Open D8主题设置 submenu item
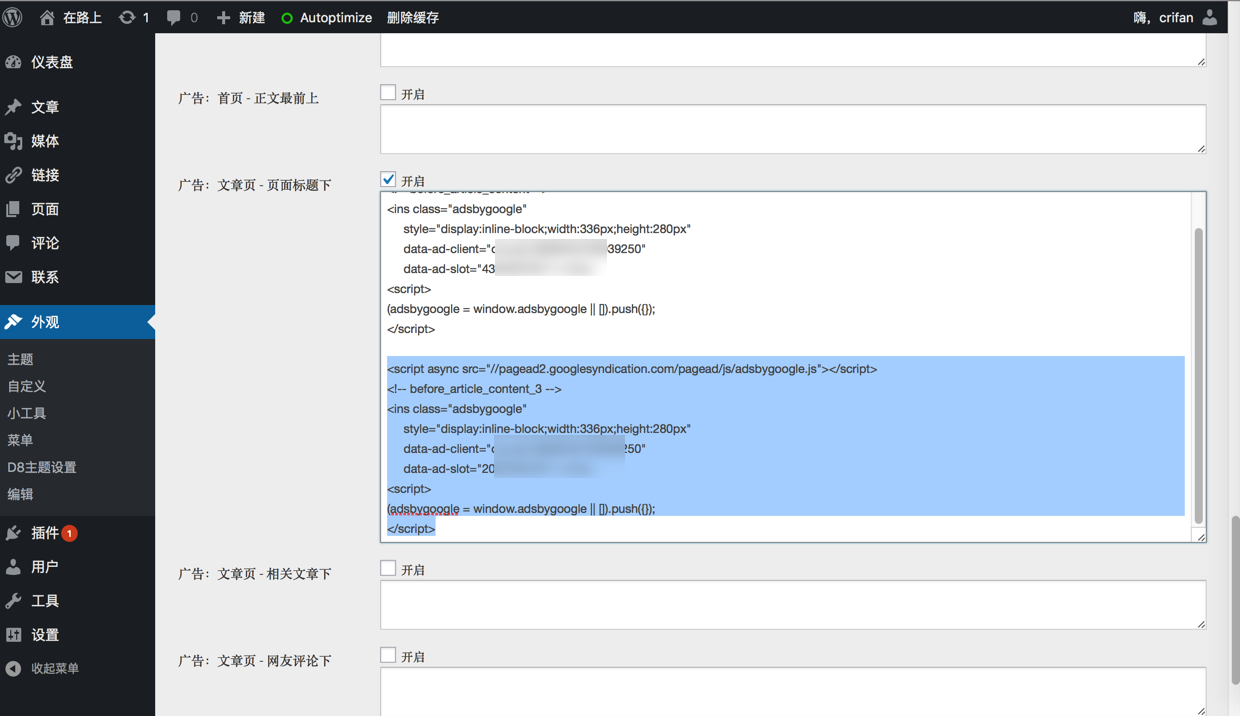Screen dimensions: 1240x716 42,467
